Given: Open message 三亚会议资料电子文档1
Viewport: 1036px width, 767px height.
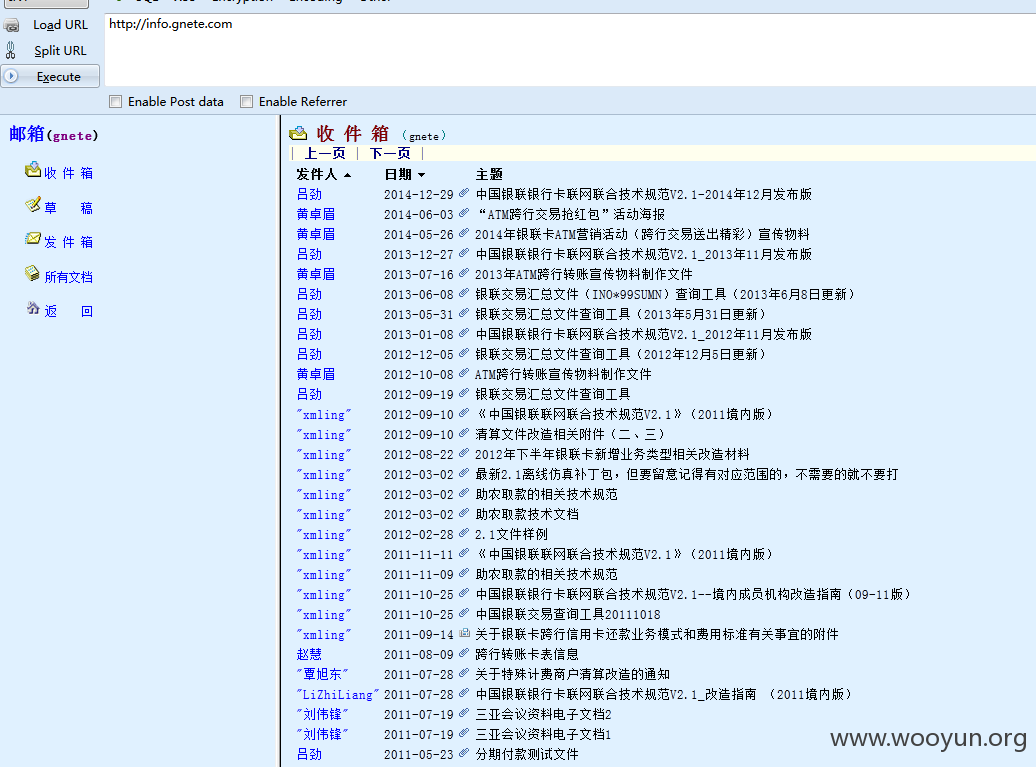Looking at the screenshot, I should 544,734.
